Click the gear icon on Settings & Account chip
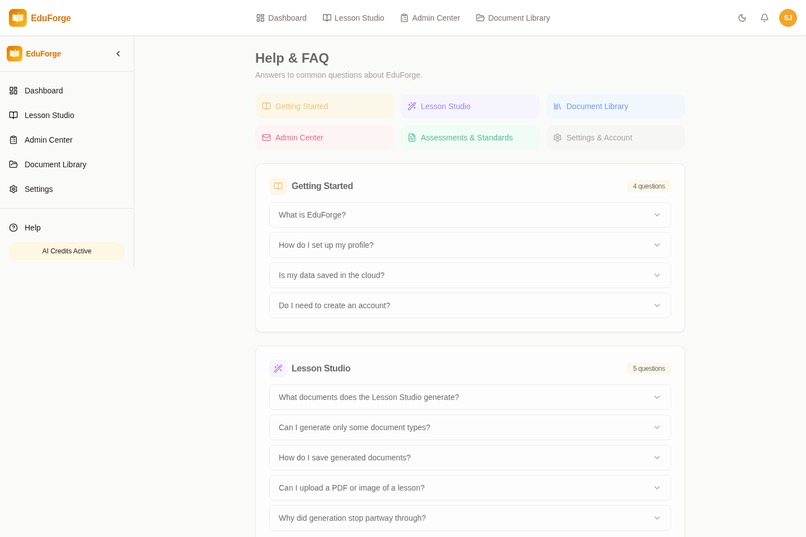Image resolution: width=806 pixels, height=537 pixels. pyautogui.click(x=557, y=138)
